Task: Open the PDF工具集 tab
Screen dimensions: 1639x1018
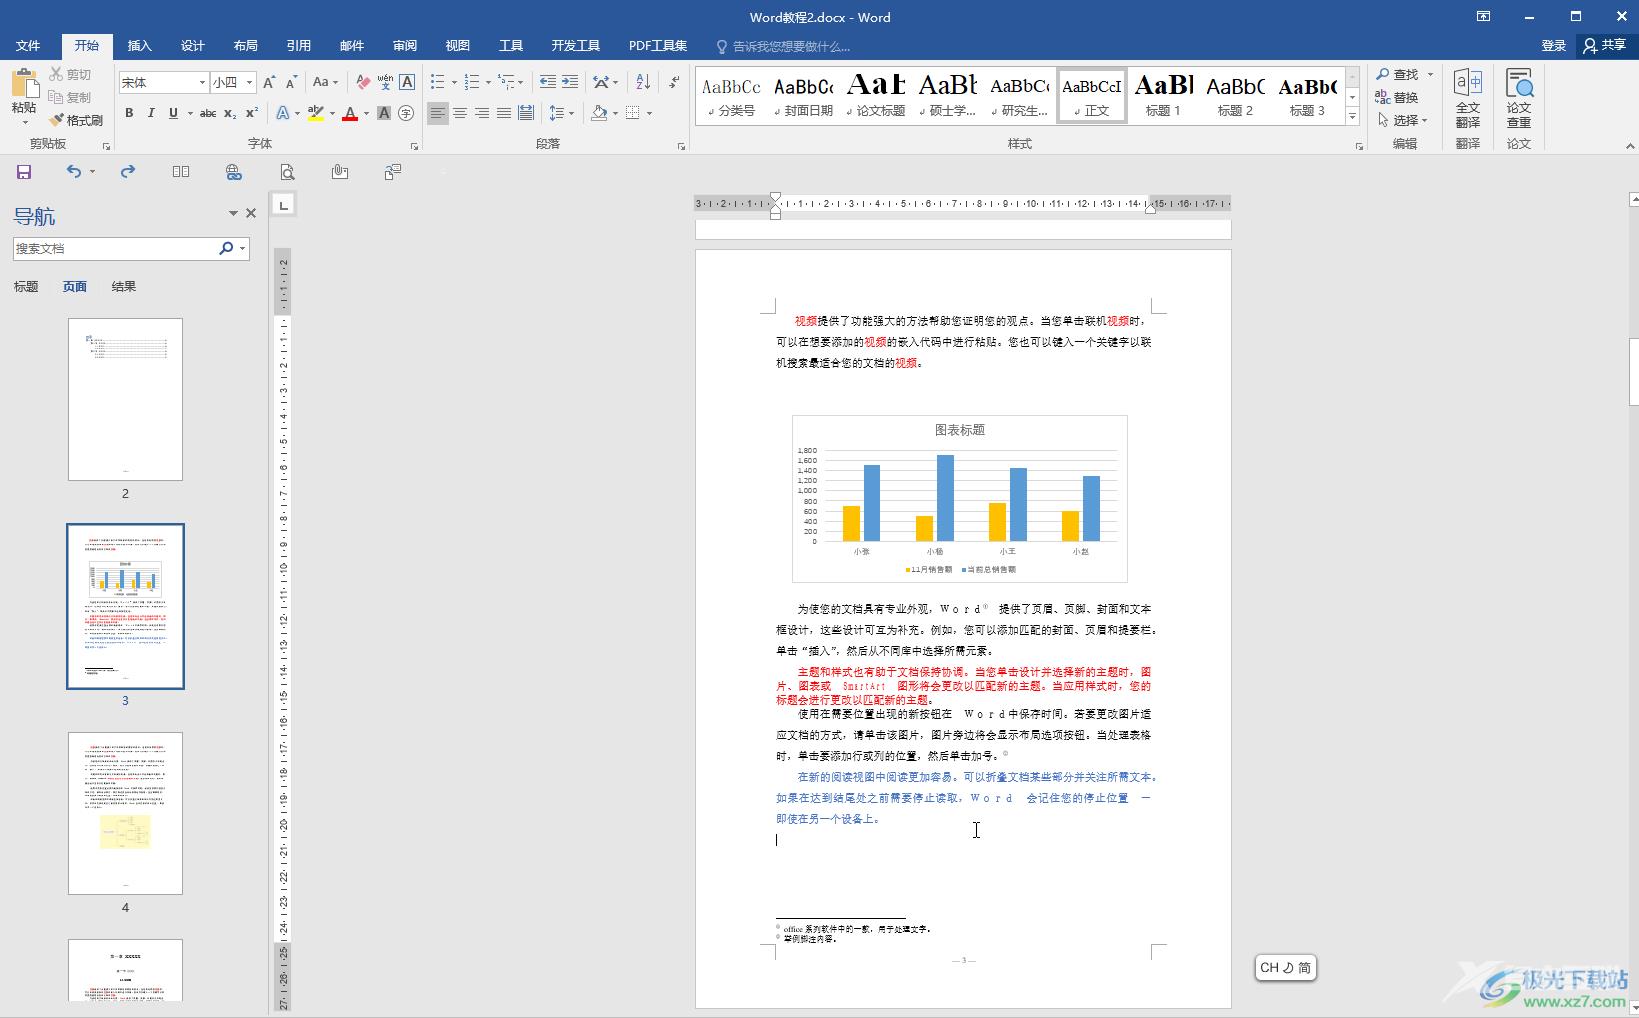Action: [658, 46]
